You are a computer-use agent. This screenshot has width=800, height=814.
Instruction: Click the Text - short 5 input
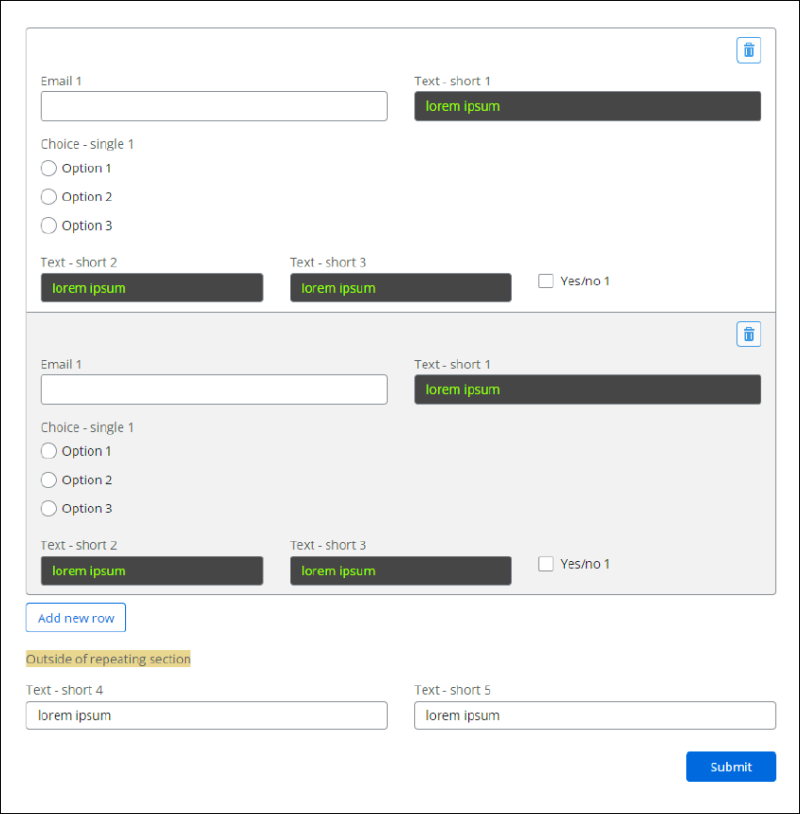pyautogui.click(x=595, y=715)
